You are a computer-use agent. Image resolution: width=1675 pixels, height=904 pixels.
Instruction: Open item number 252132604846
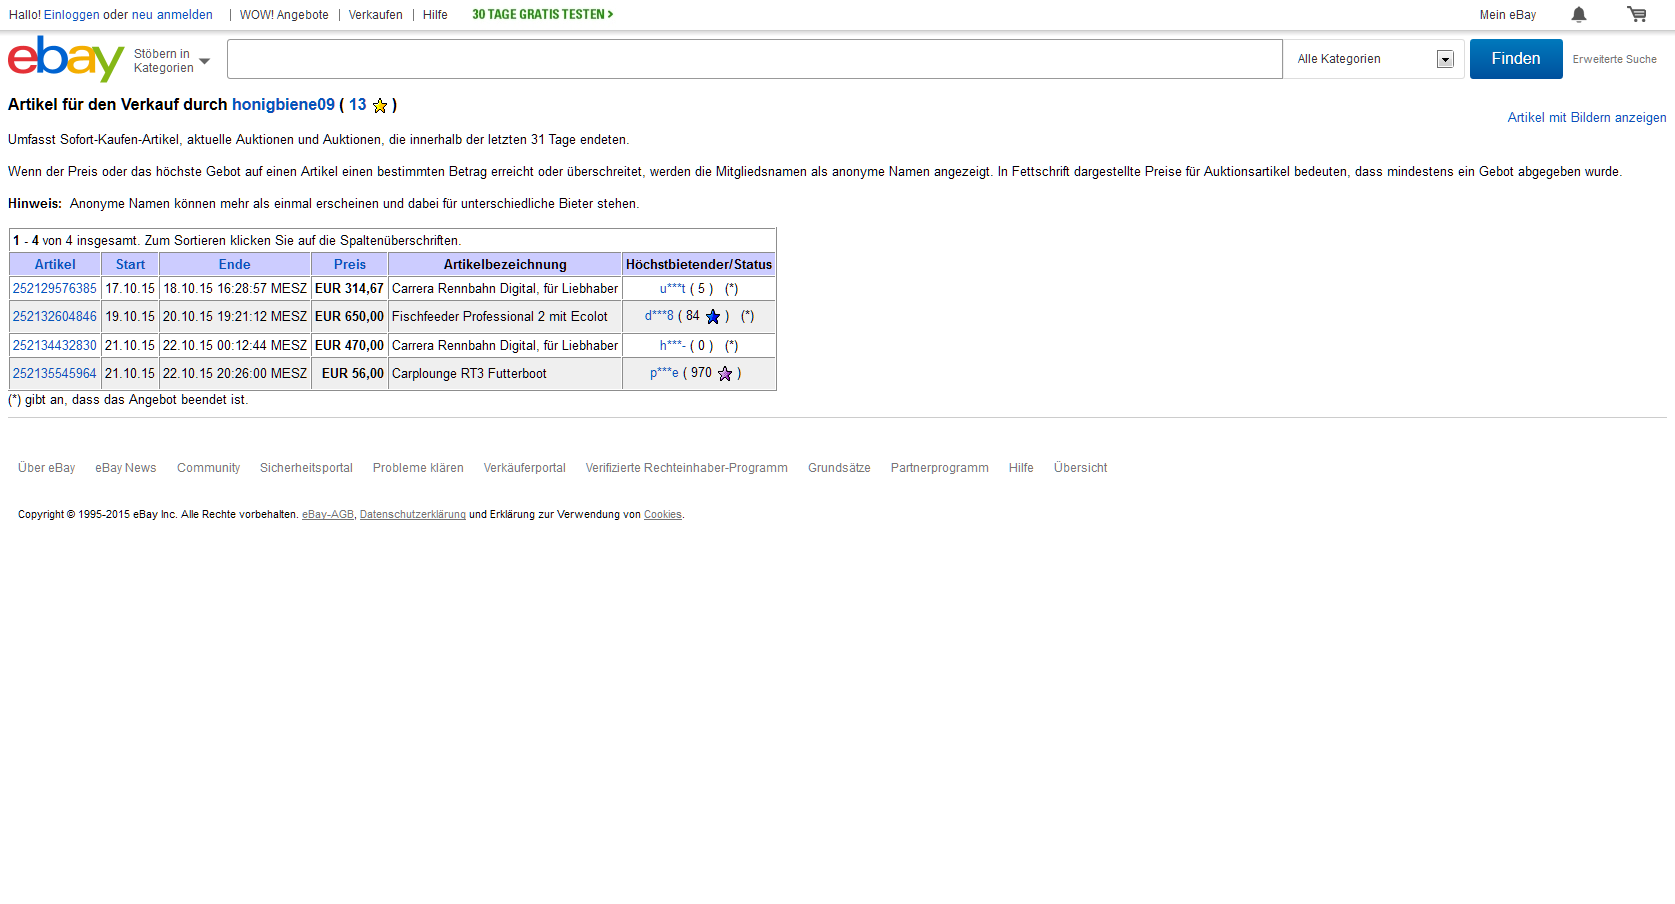pos(55,317)
